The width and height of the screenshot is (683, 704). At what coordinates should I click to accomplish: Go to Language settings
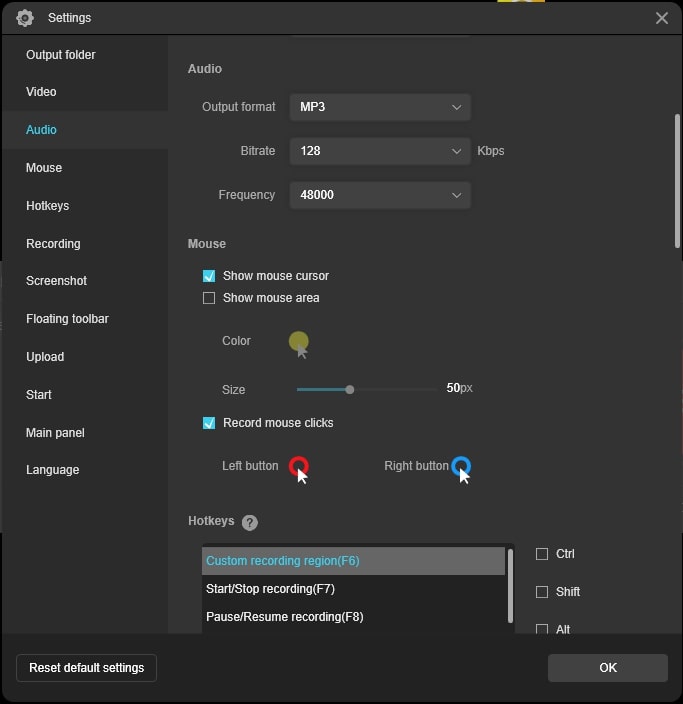(53, 470)
